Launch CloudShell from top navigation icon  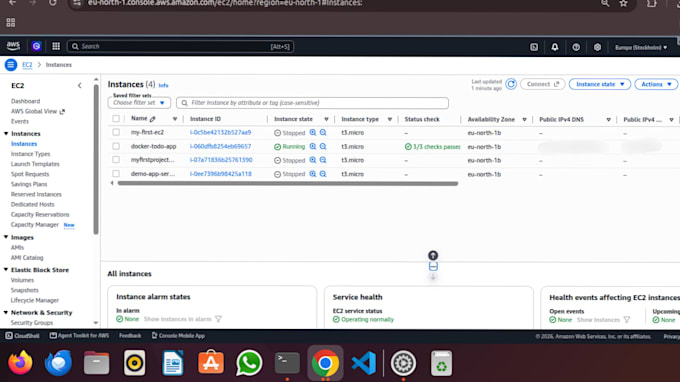534,47
